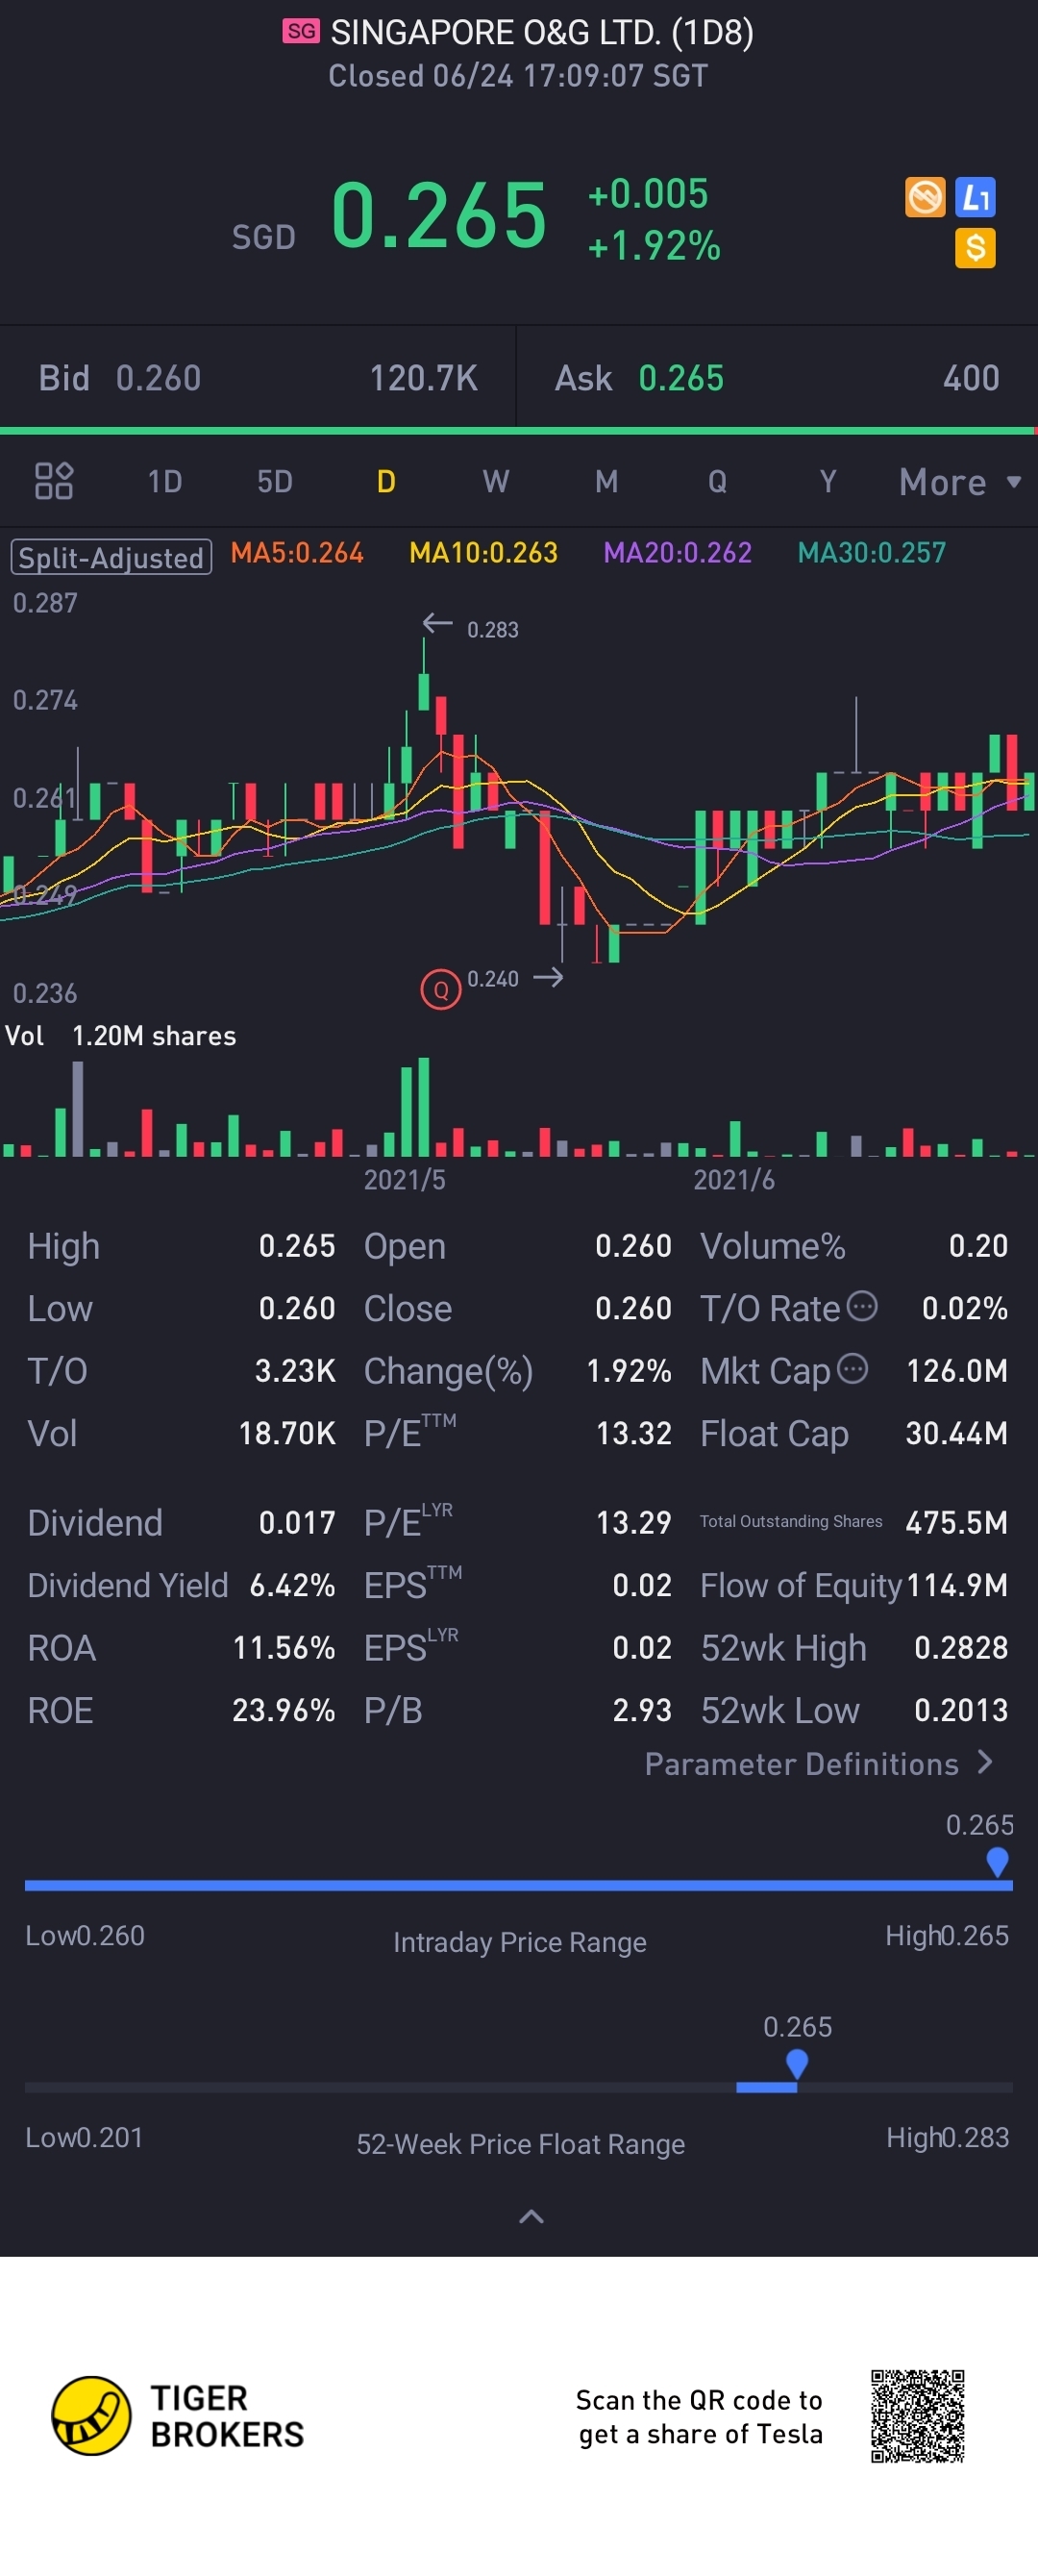Toggle the Split-Adjusted chart option
Screen dimensions: 1038x2576
(111, 557)
